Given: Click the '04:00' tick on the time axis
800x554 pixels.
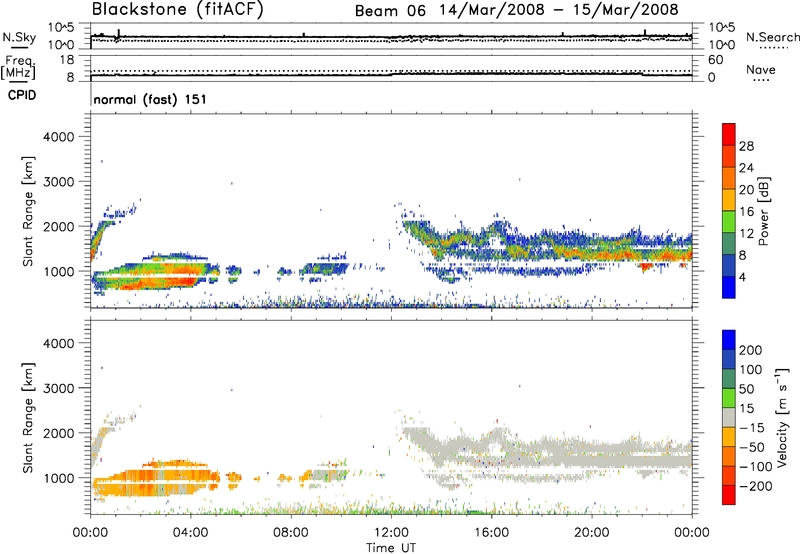Looking at the screenshot, I should tap(190, 533).
